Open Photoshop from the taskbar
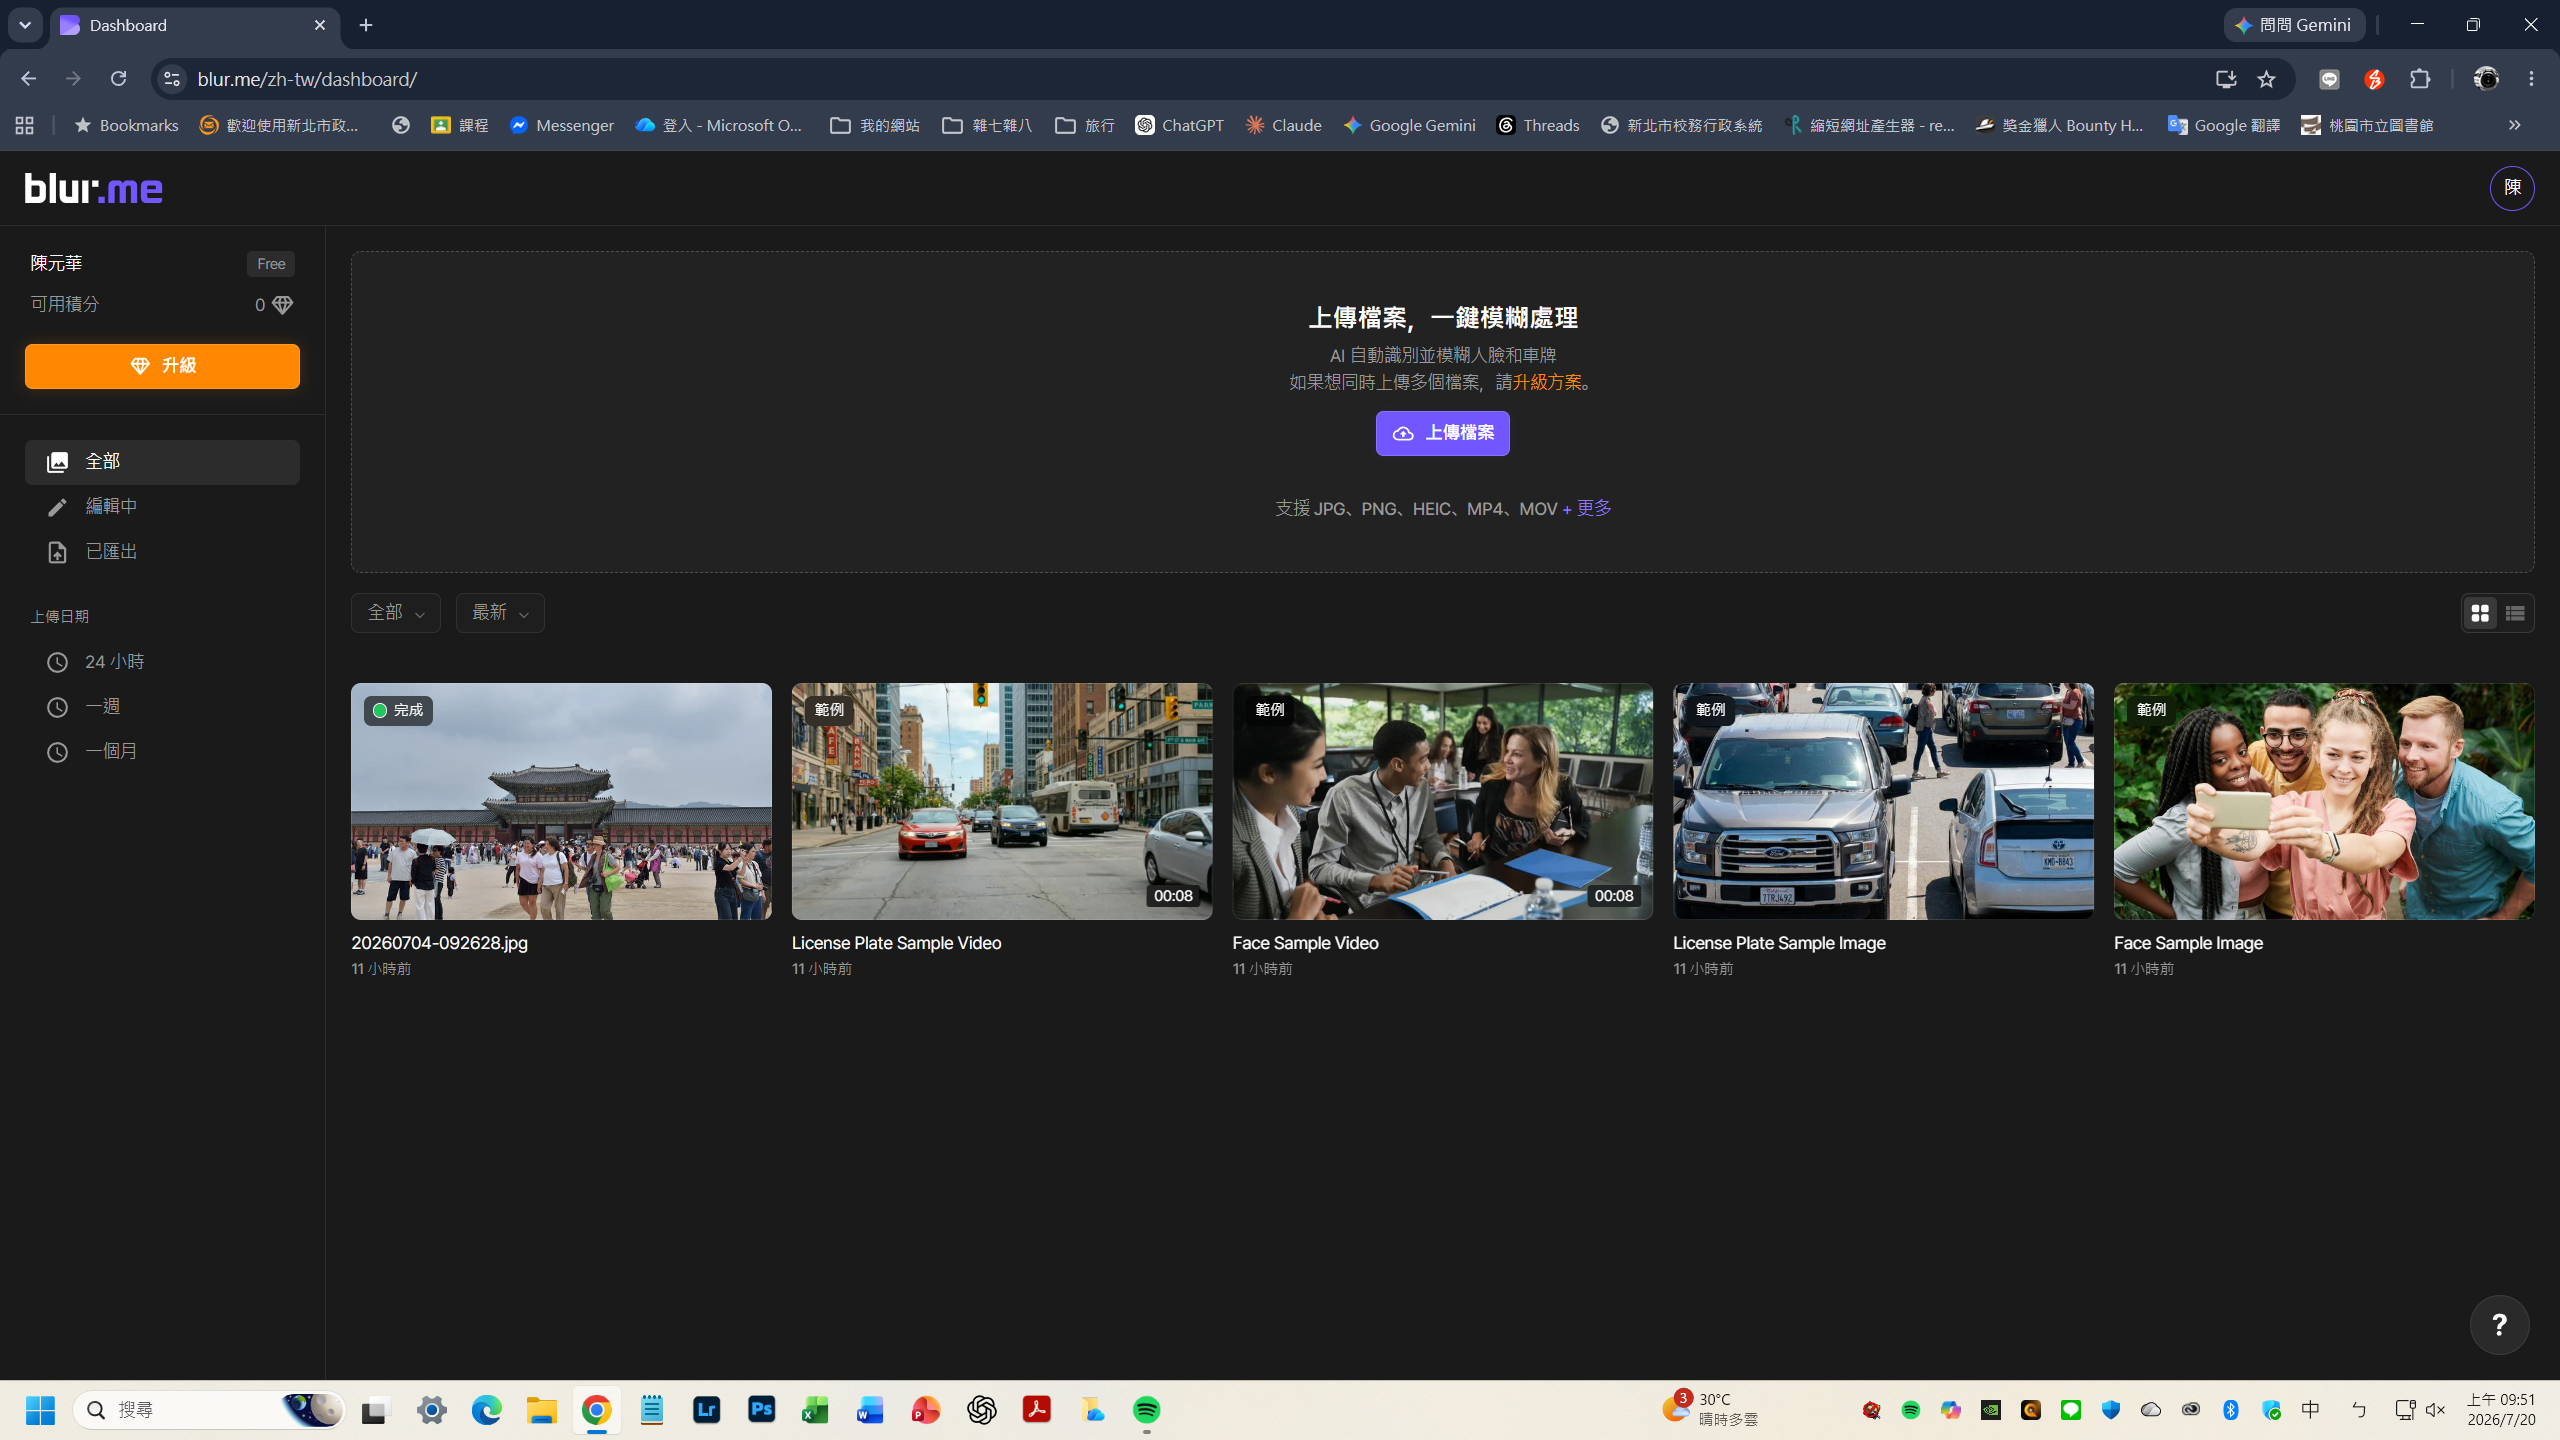 pyautogui.click(x=761, y=1410)
